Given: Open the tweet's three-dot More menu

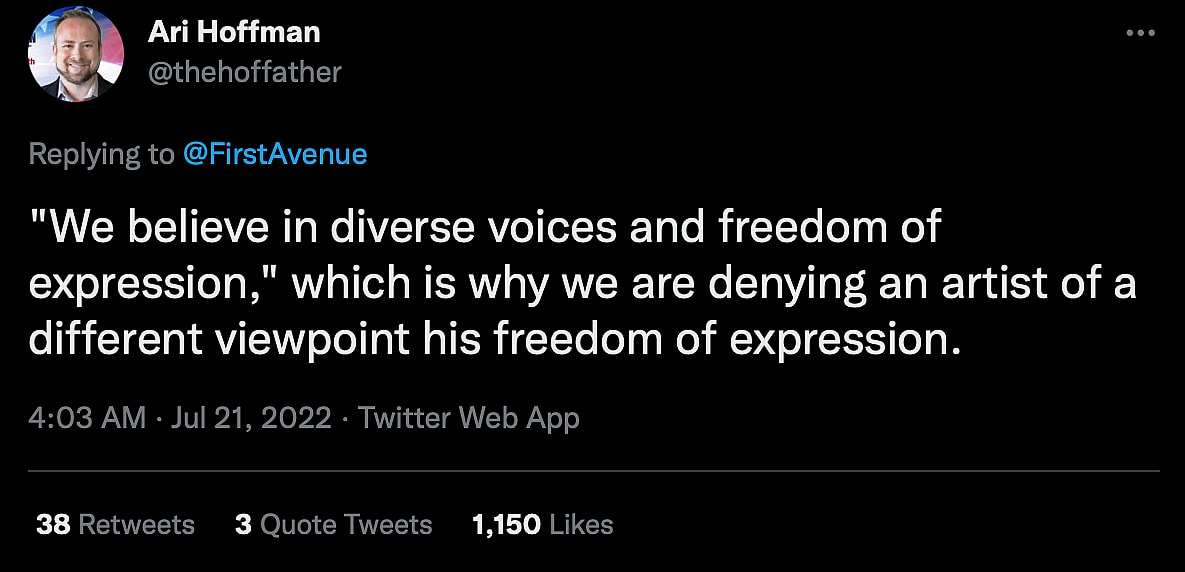Looking at the screenshot, I should [1140, 33].
